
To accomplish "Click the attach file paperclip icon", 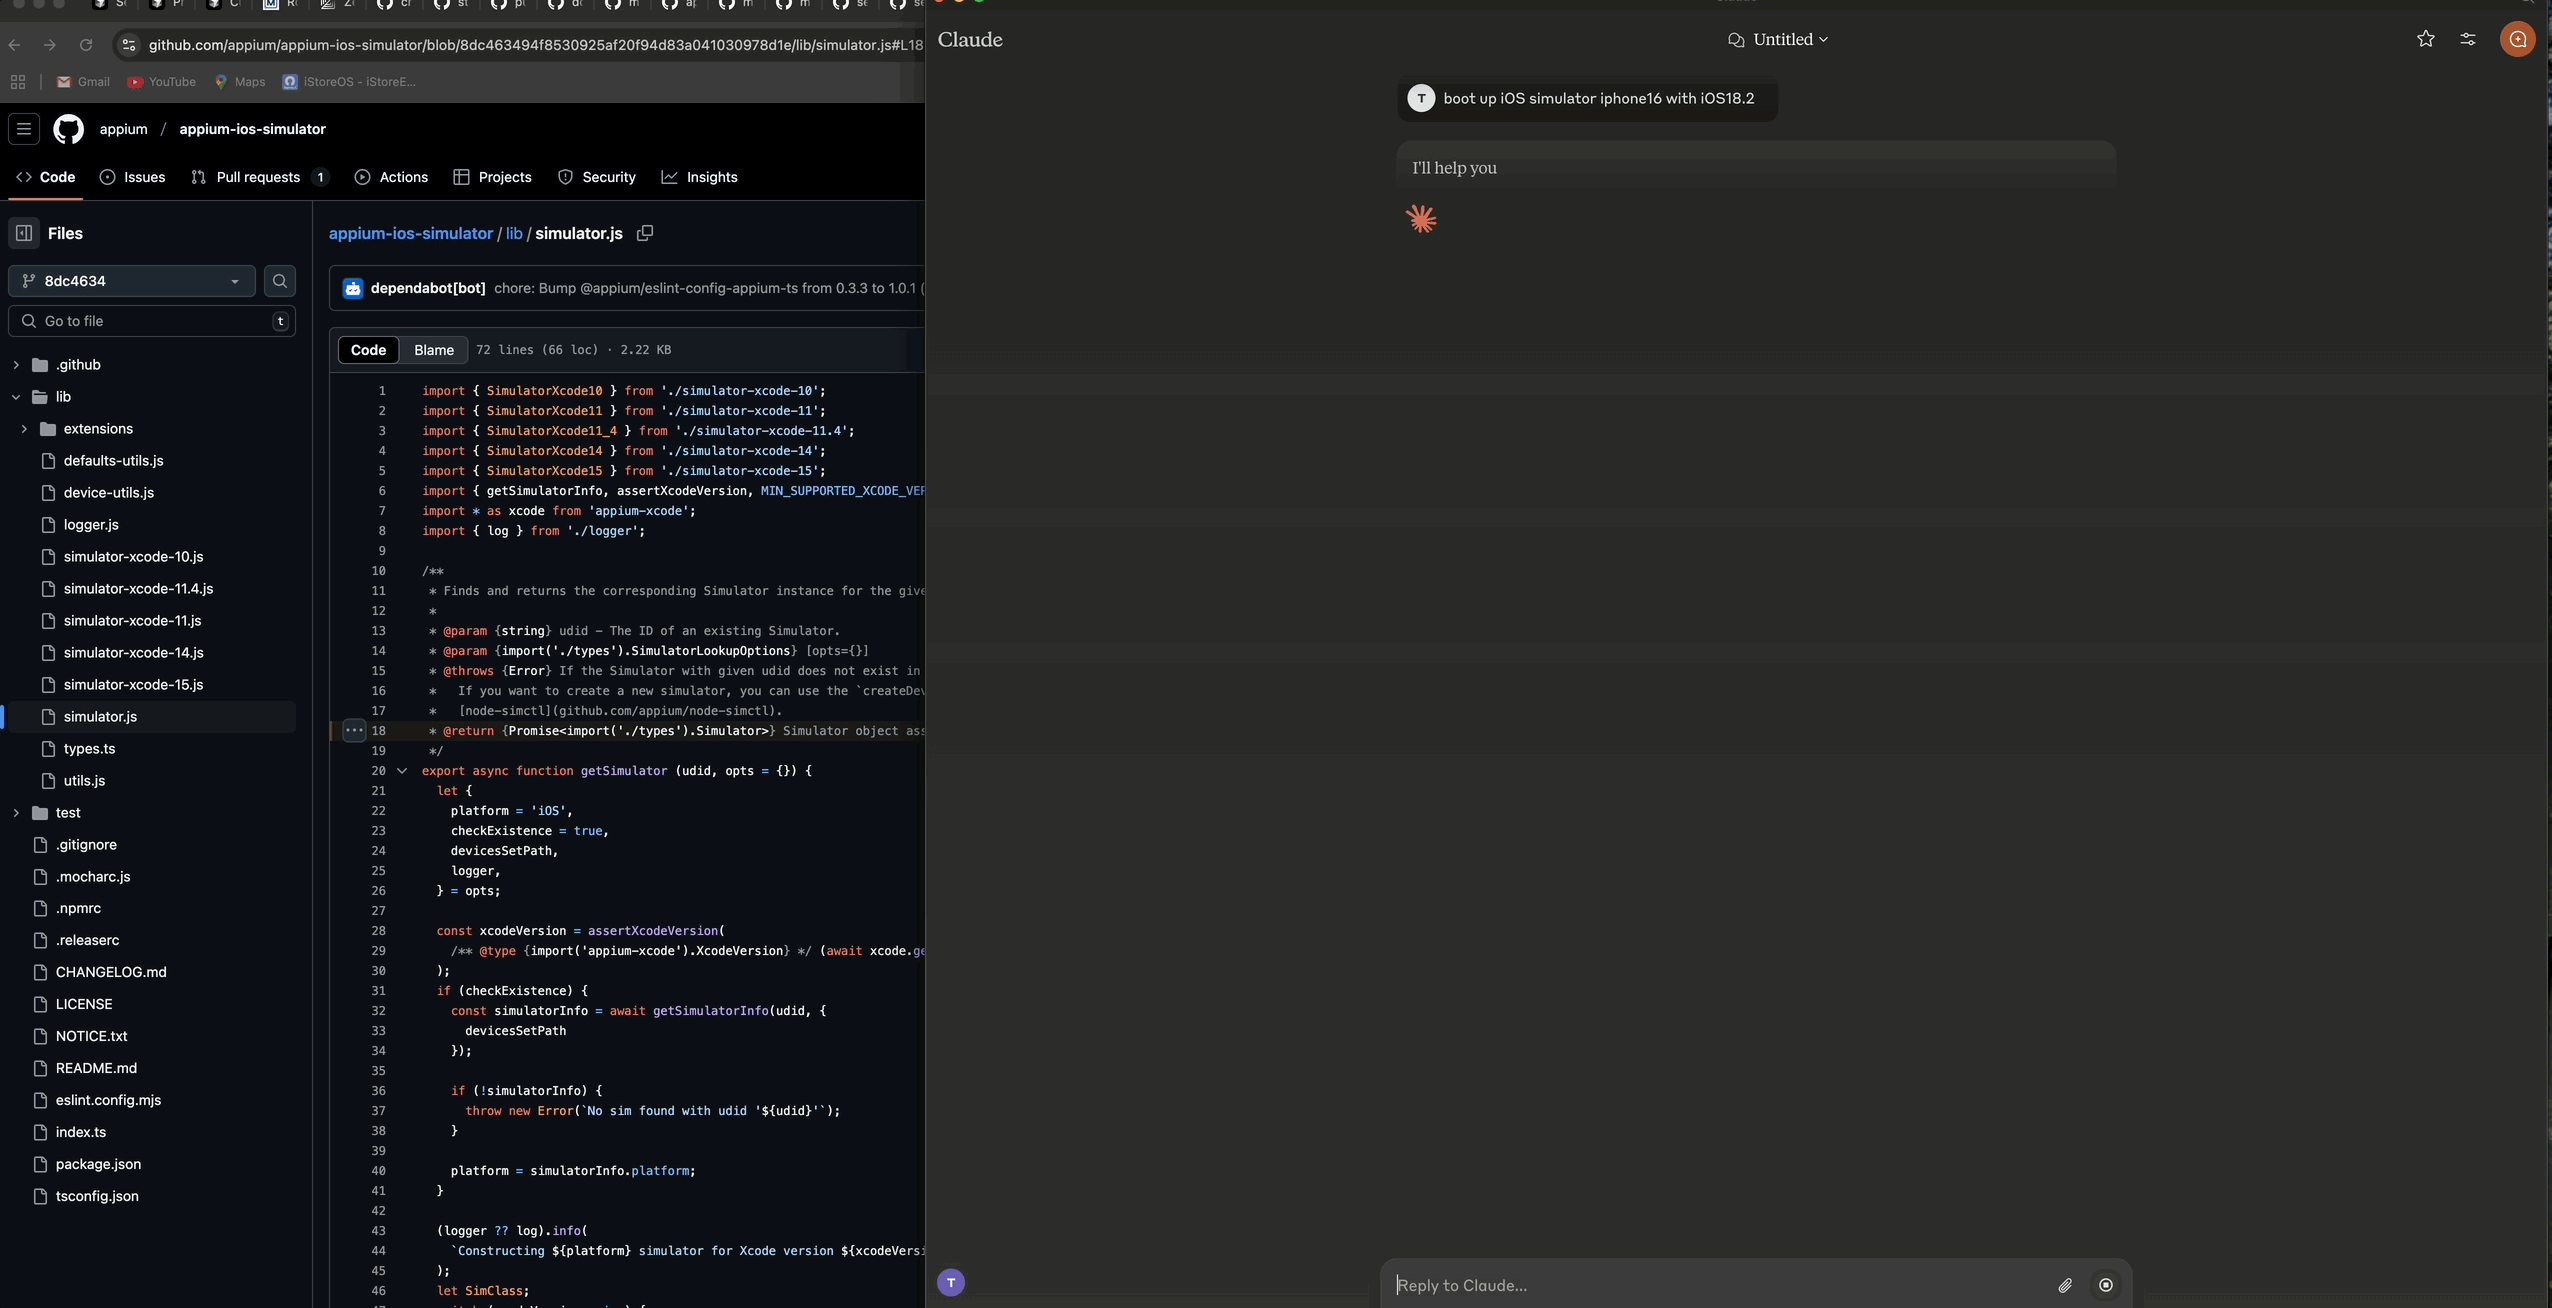I will (x=2065, y=1285).
